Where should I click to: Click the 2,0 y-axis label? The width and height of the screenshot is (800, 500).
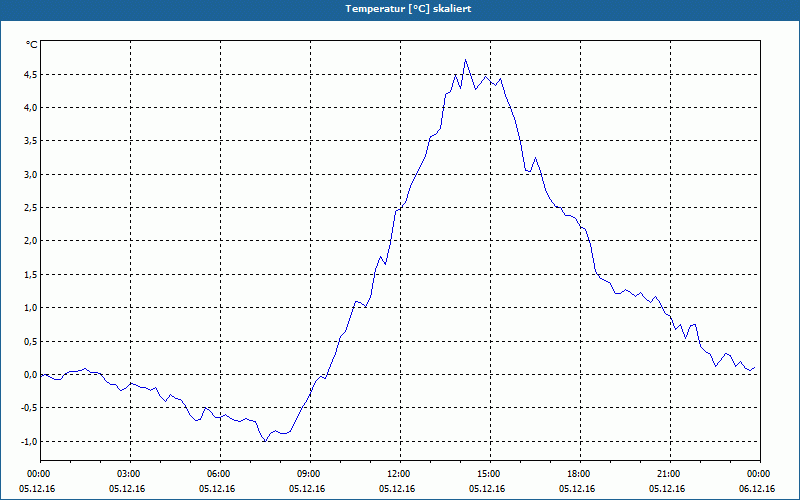tap(31, 241)
